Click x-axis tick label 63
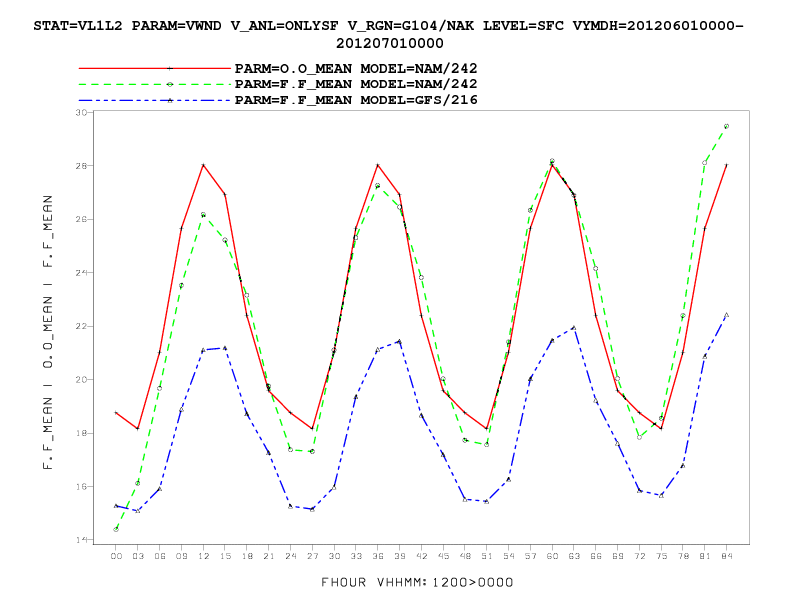This screenshot has height=612, width=792. tap(574, 556)
